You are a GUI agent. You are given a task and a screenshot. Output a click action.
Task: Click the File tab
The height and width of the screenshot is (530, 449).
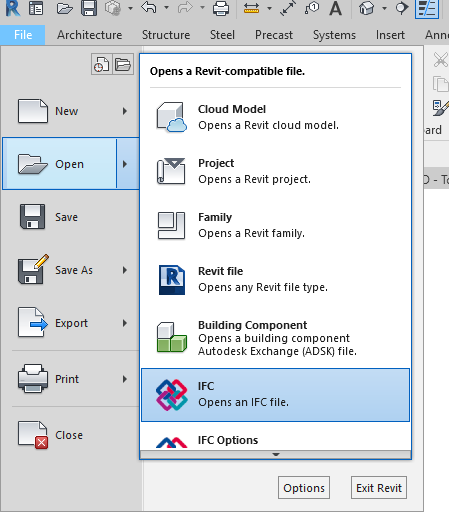click(x=23, y=35)
